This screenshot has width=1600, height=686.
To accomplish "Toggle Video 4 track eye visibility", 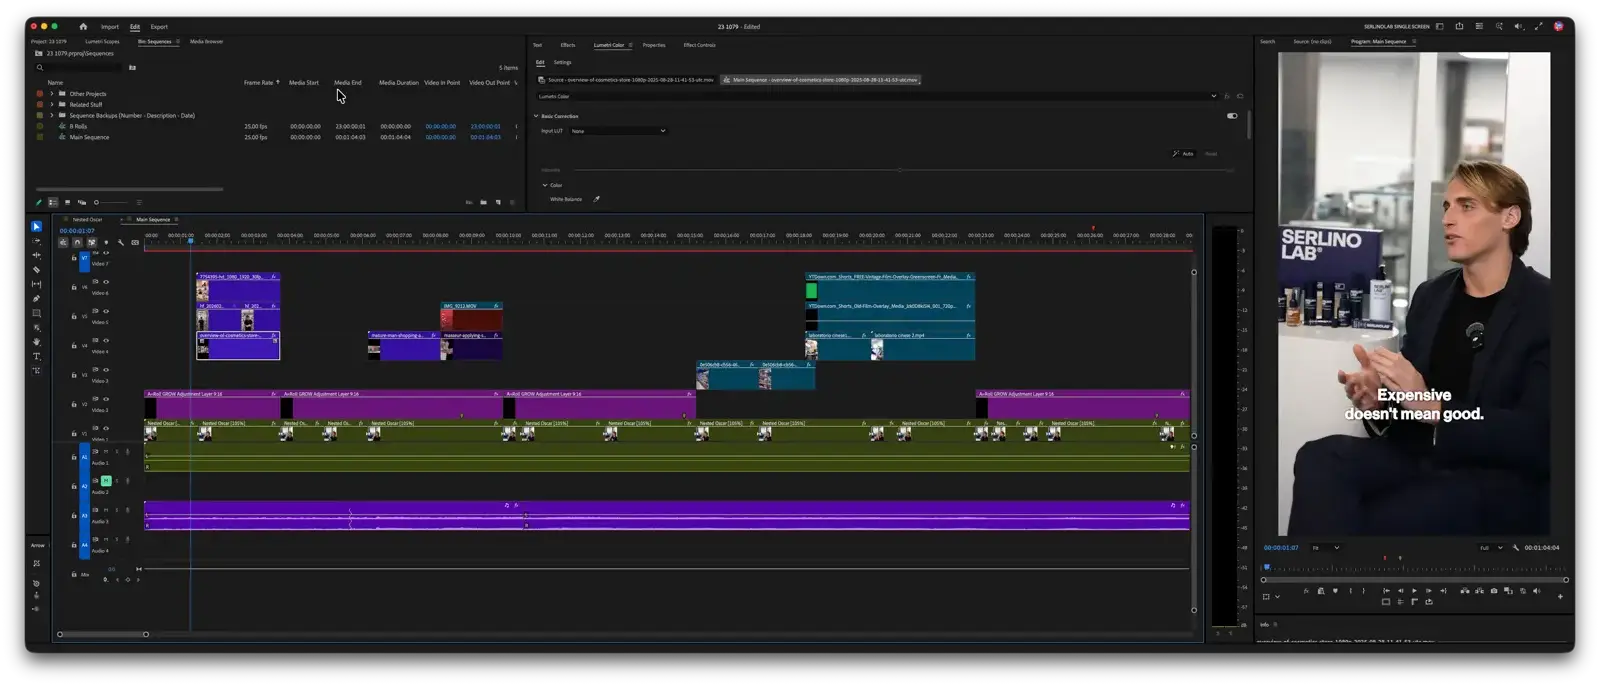I will (x=106, y=340).
